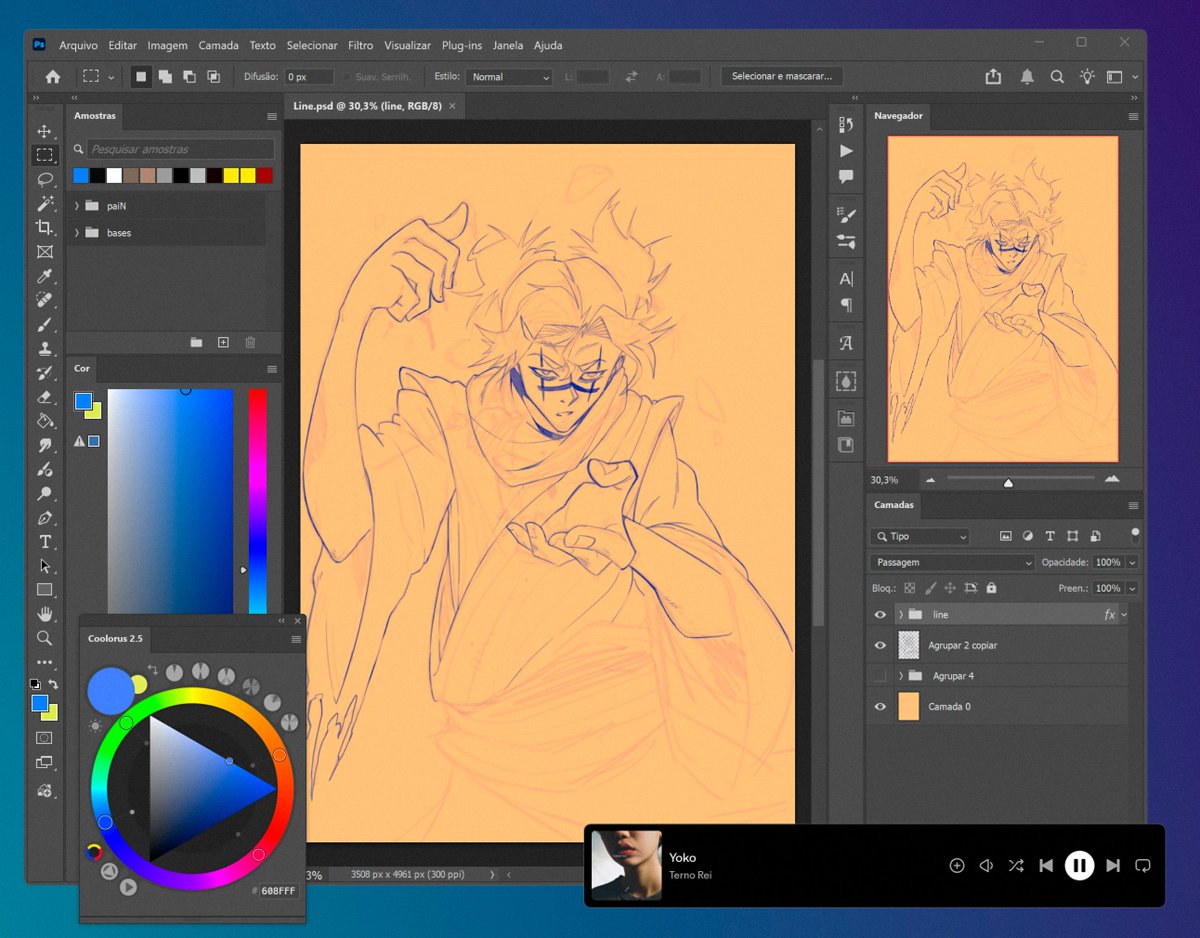
Task: Toggle visibility of the line group
Action: (x=880, y=615)
